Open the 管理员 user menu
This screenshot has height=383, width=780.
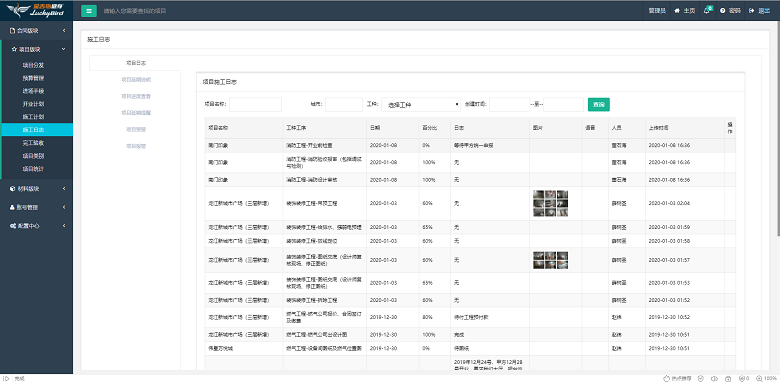pyautogui.click(x=657, y=10)
